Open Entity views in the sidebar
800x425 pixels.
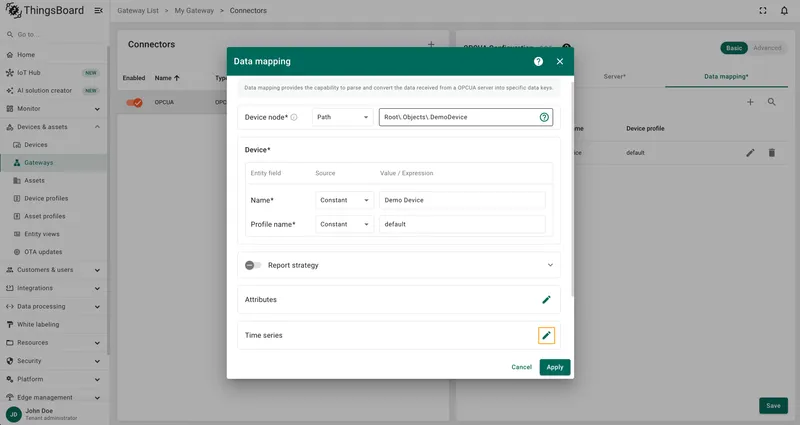[x=54, y=234]
